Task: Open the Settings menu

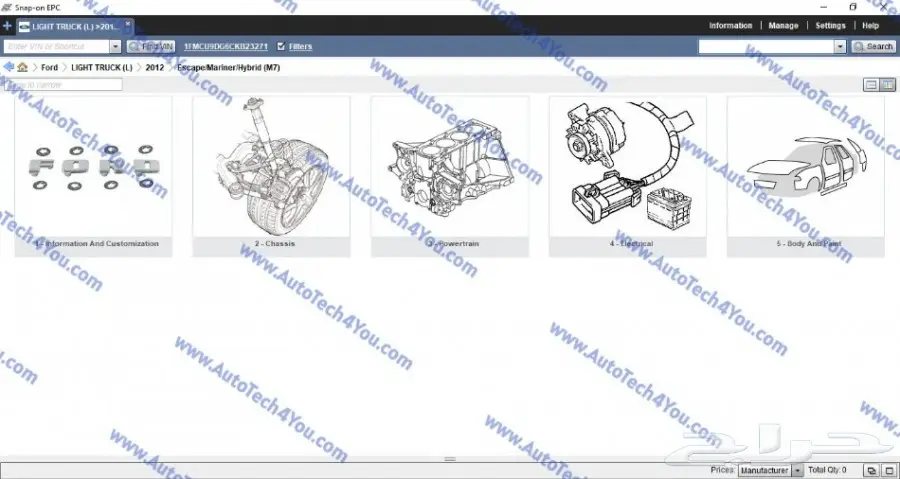Action: tap(830, 26)
